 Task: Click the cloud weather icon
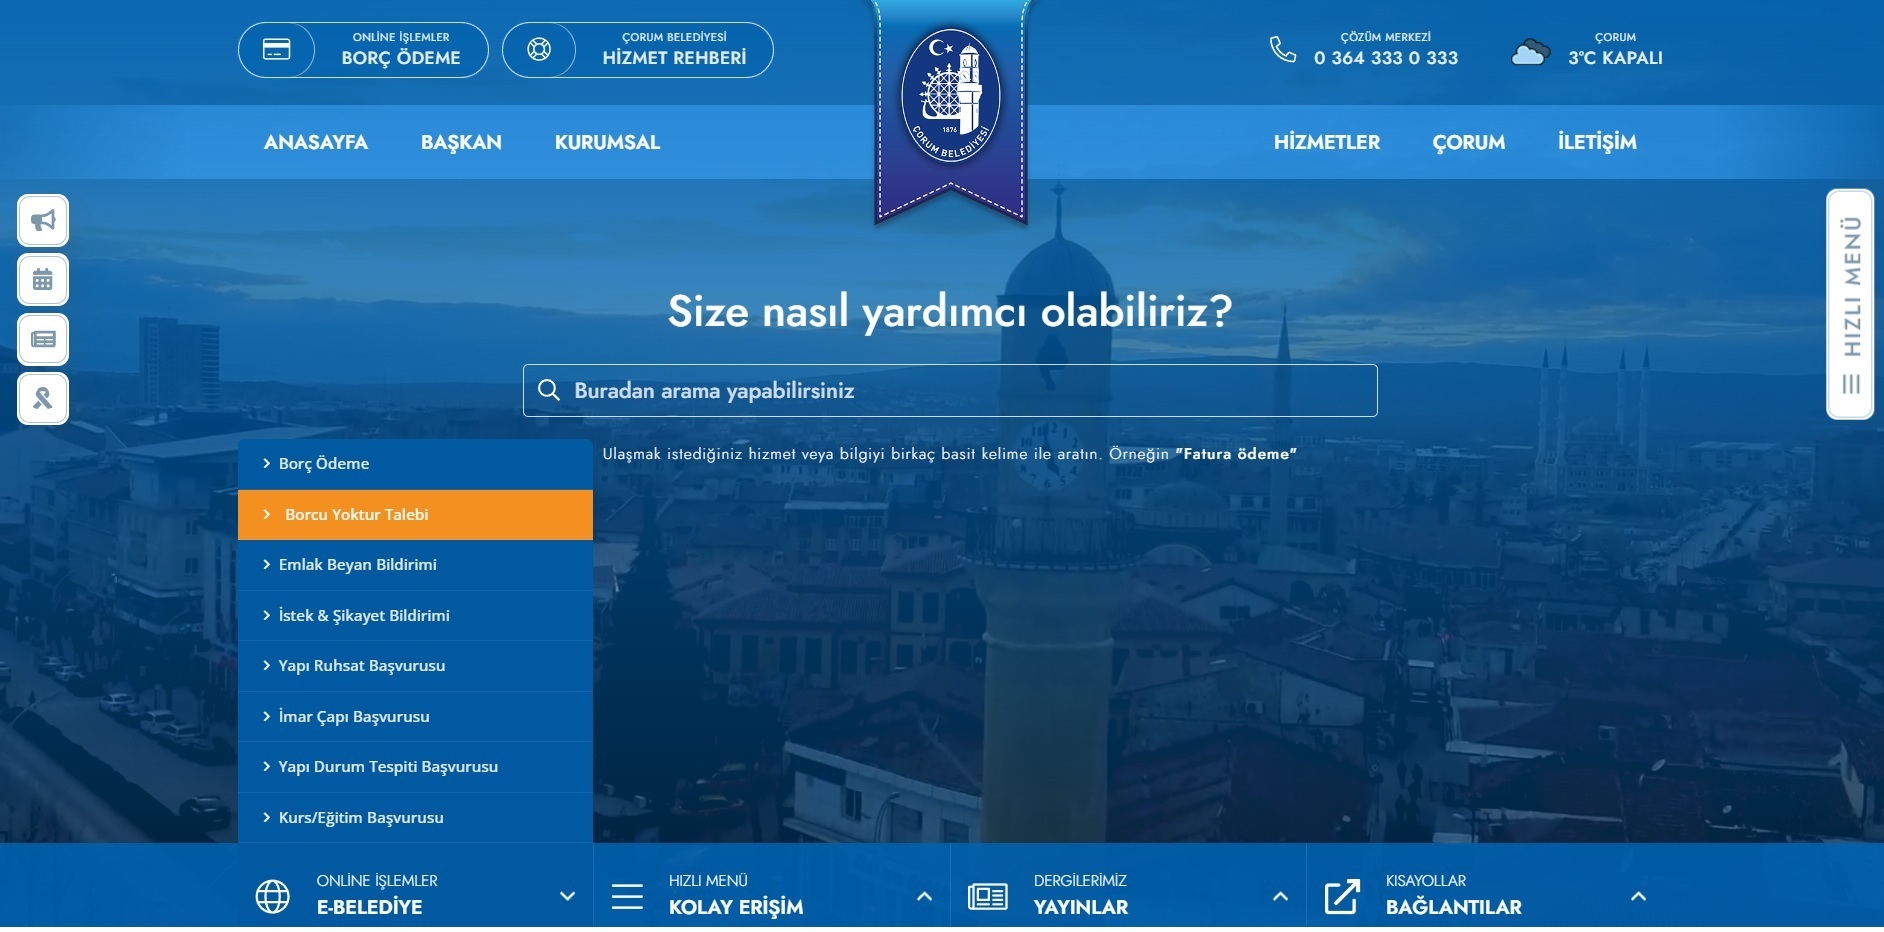click(x=1530, y=52)
